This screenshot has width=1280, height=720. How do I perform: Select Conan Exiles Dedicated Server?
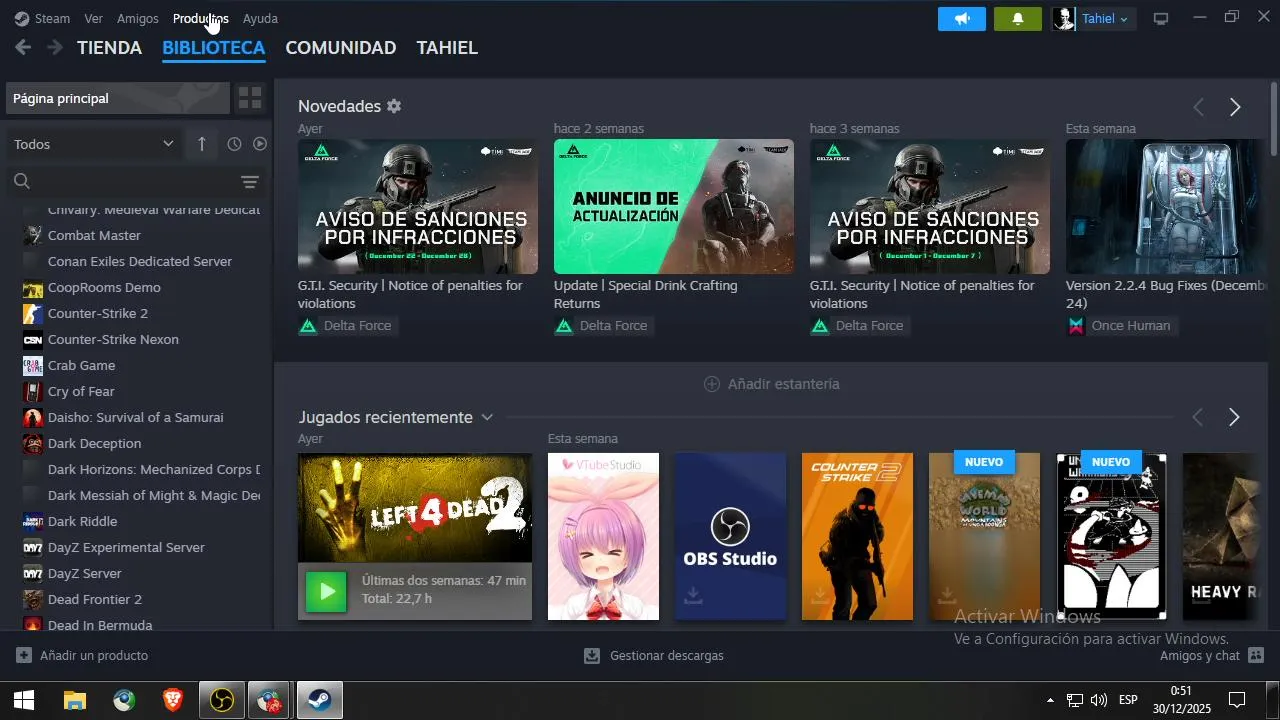coord(141,261)
